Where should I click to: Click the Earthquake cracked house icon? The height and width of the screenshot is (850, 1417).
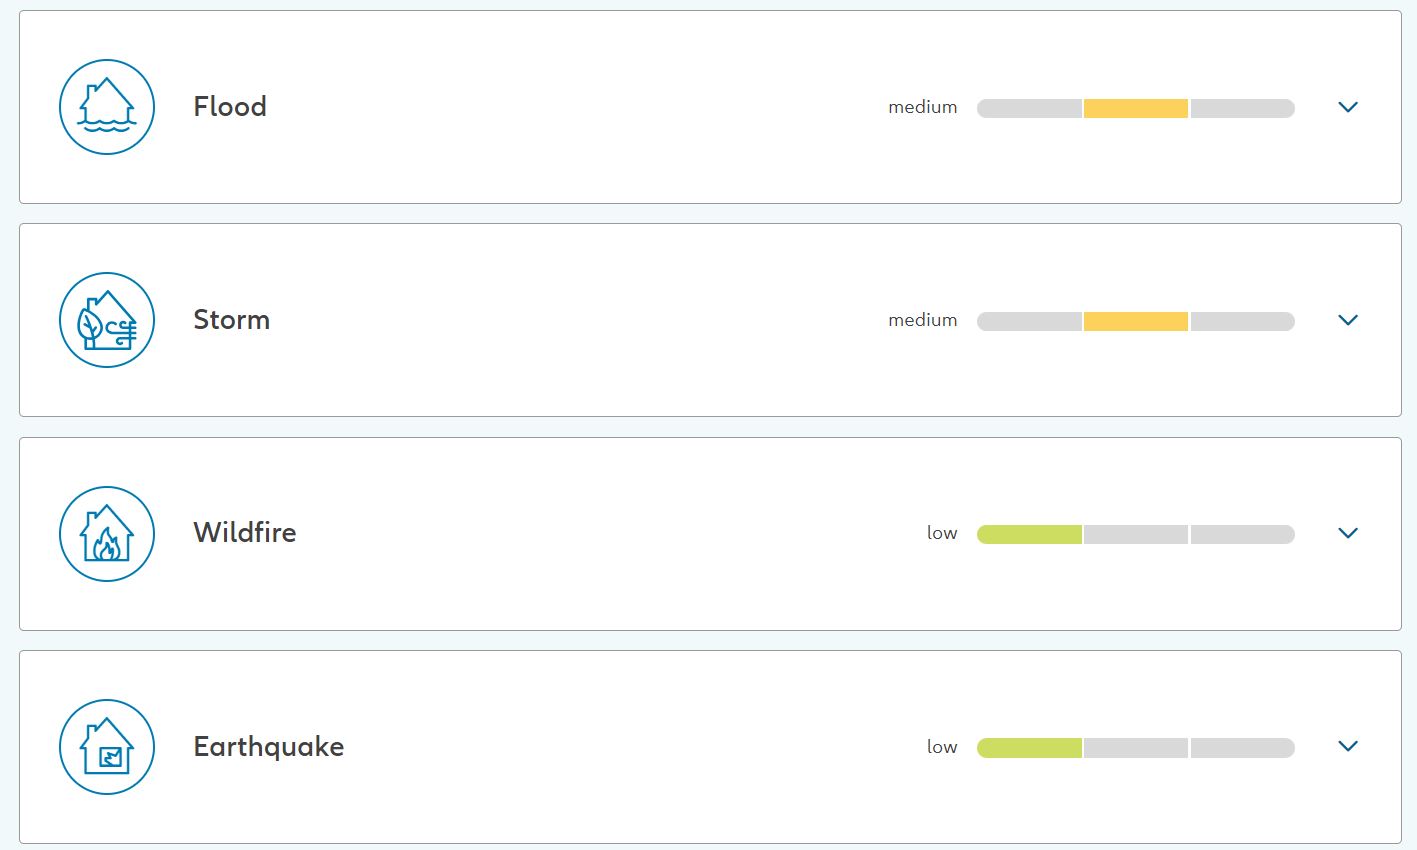[x=107, y=747]
